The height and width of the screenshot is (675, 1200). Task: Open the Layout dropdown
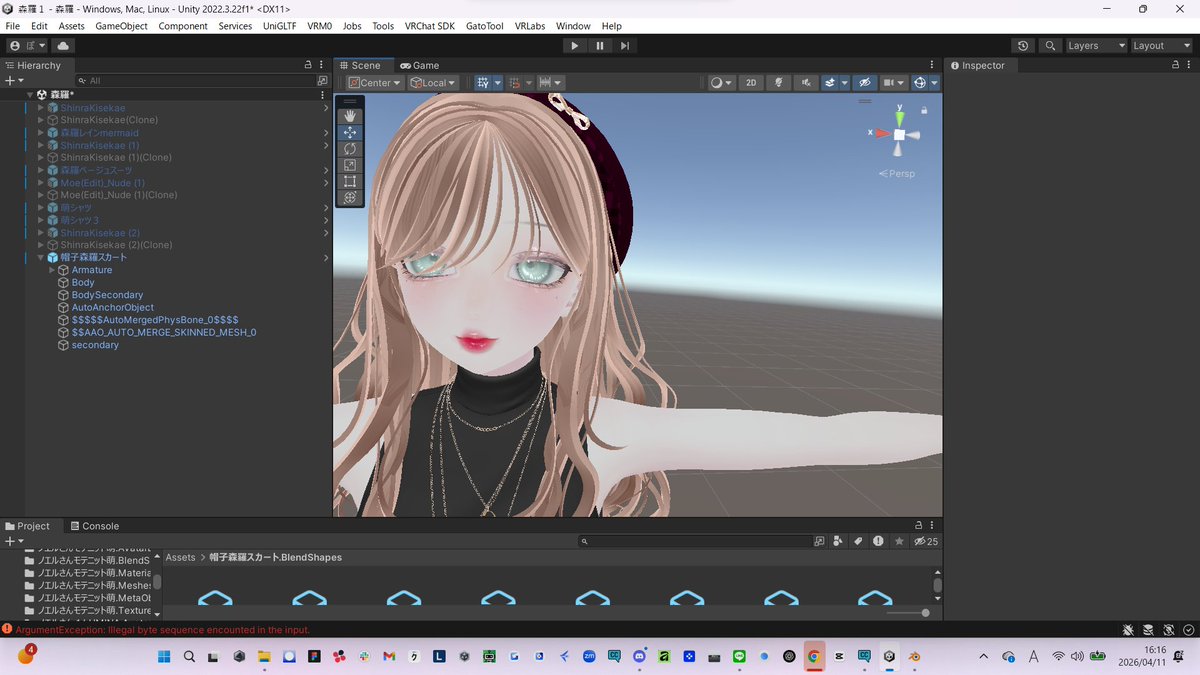[x=1162, y=45]
